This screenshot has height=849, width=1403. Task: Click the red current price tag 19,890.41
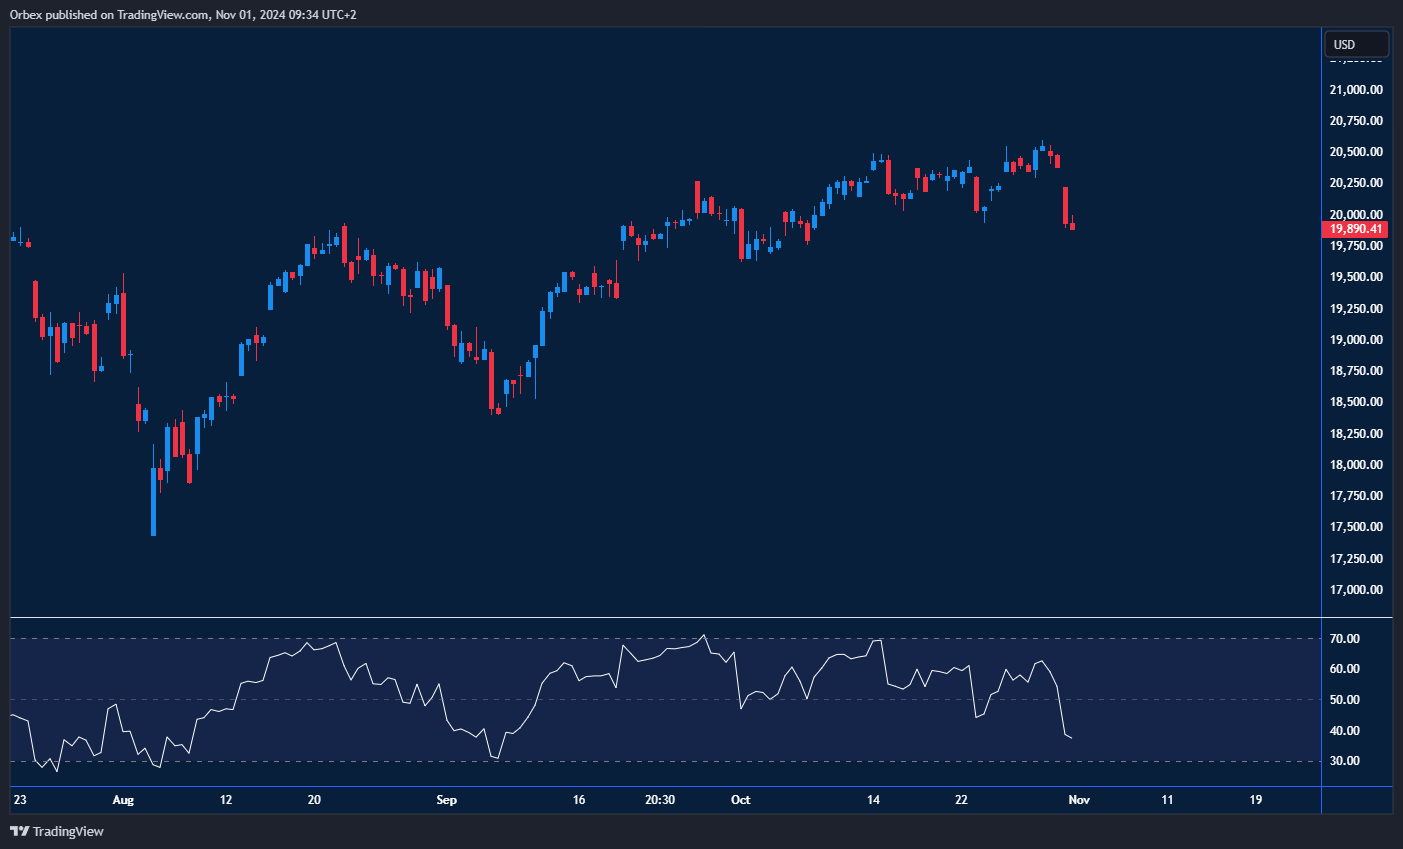point(1354,228)
